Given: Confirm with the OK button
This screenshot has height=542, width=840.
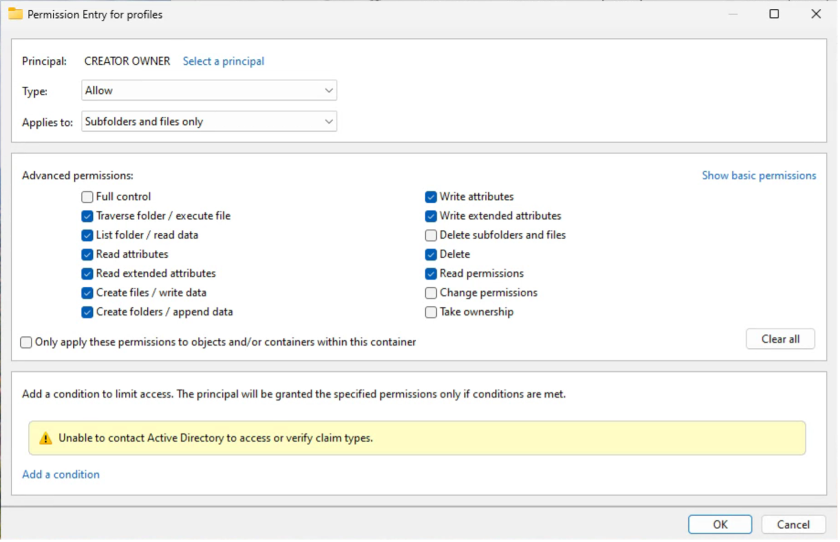Looking at the screenshot, I should coord(720,524).
